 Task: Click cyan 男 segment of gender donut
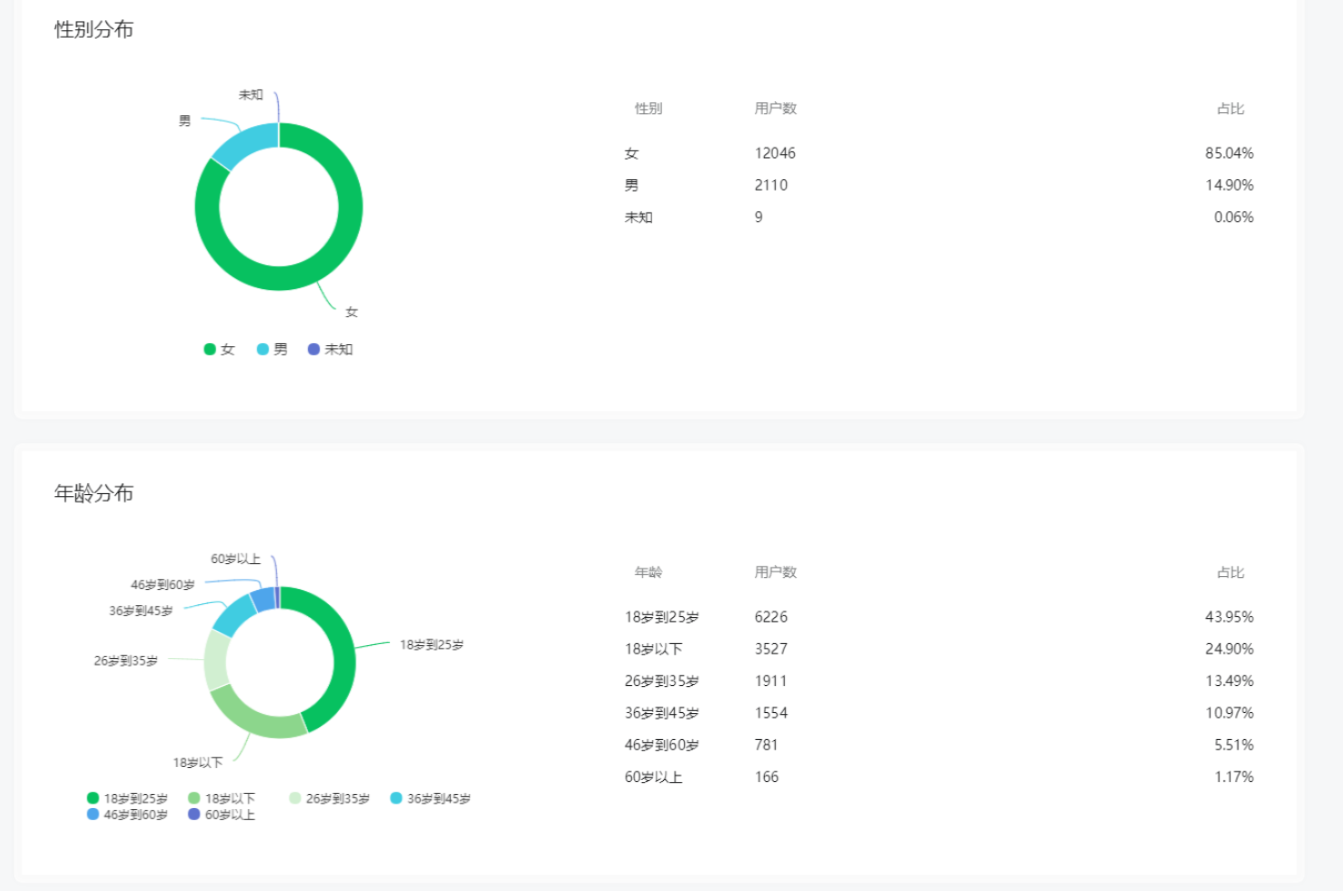coord(241,145)
